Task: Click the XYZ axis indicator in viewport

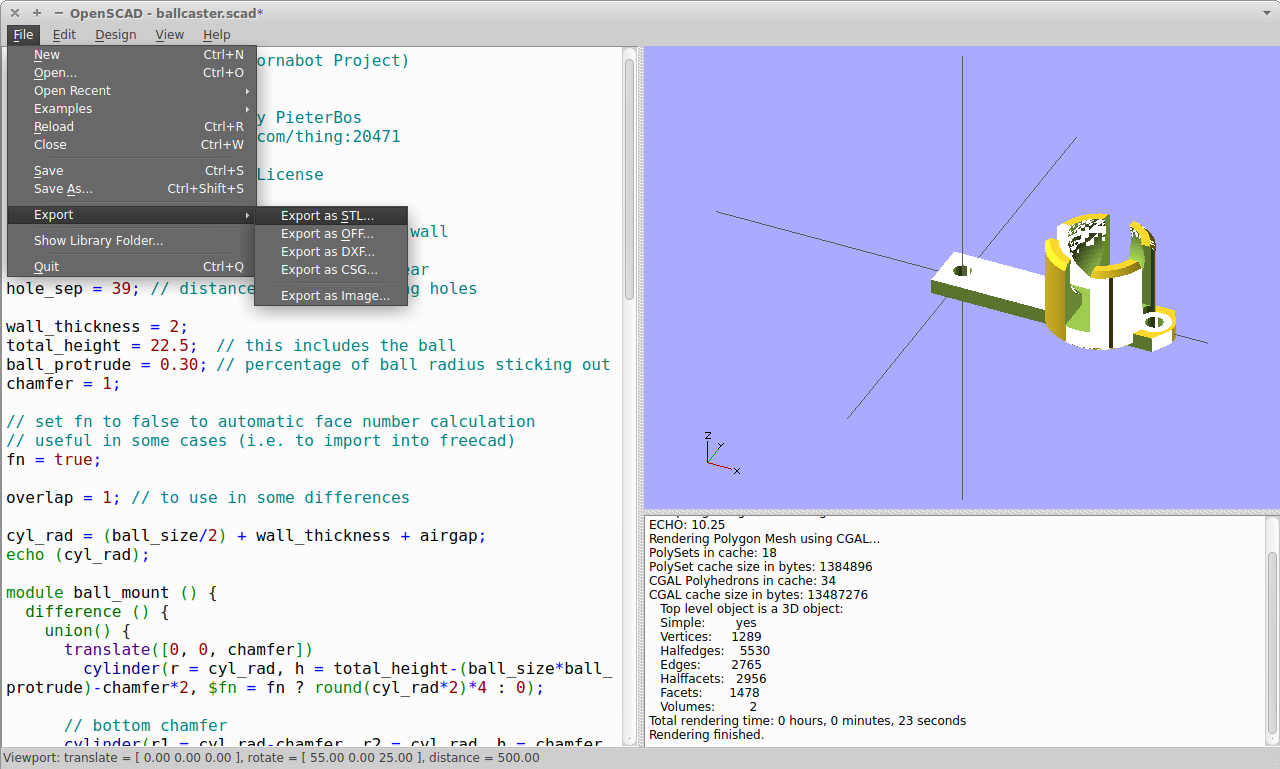Action: point(720,452)
